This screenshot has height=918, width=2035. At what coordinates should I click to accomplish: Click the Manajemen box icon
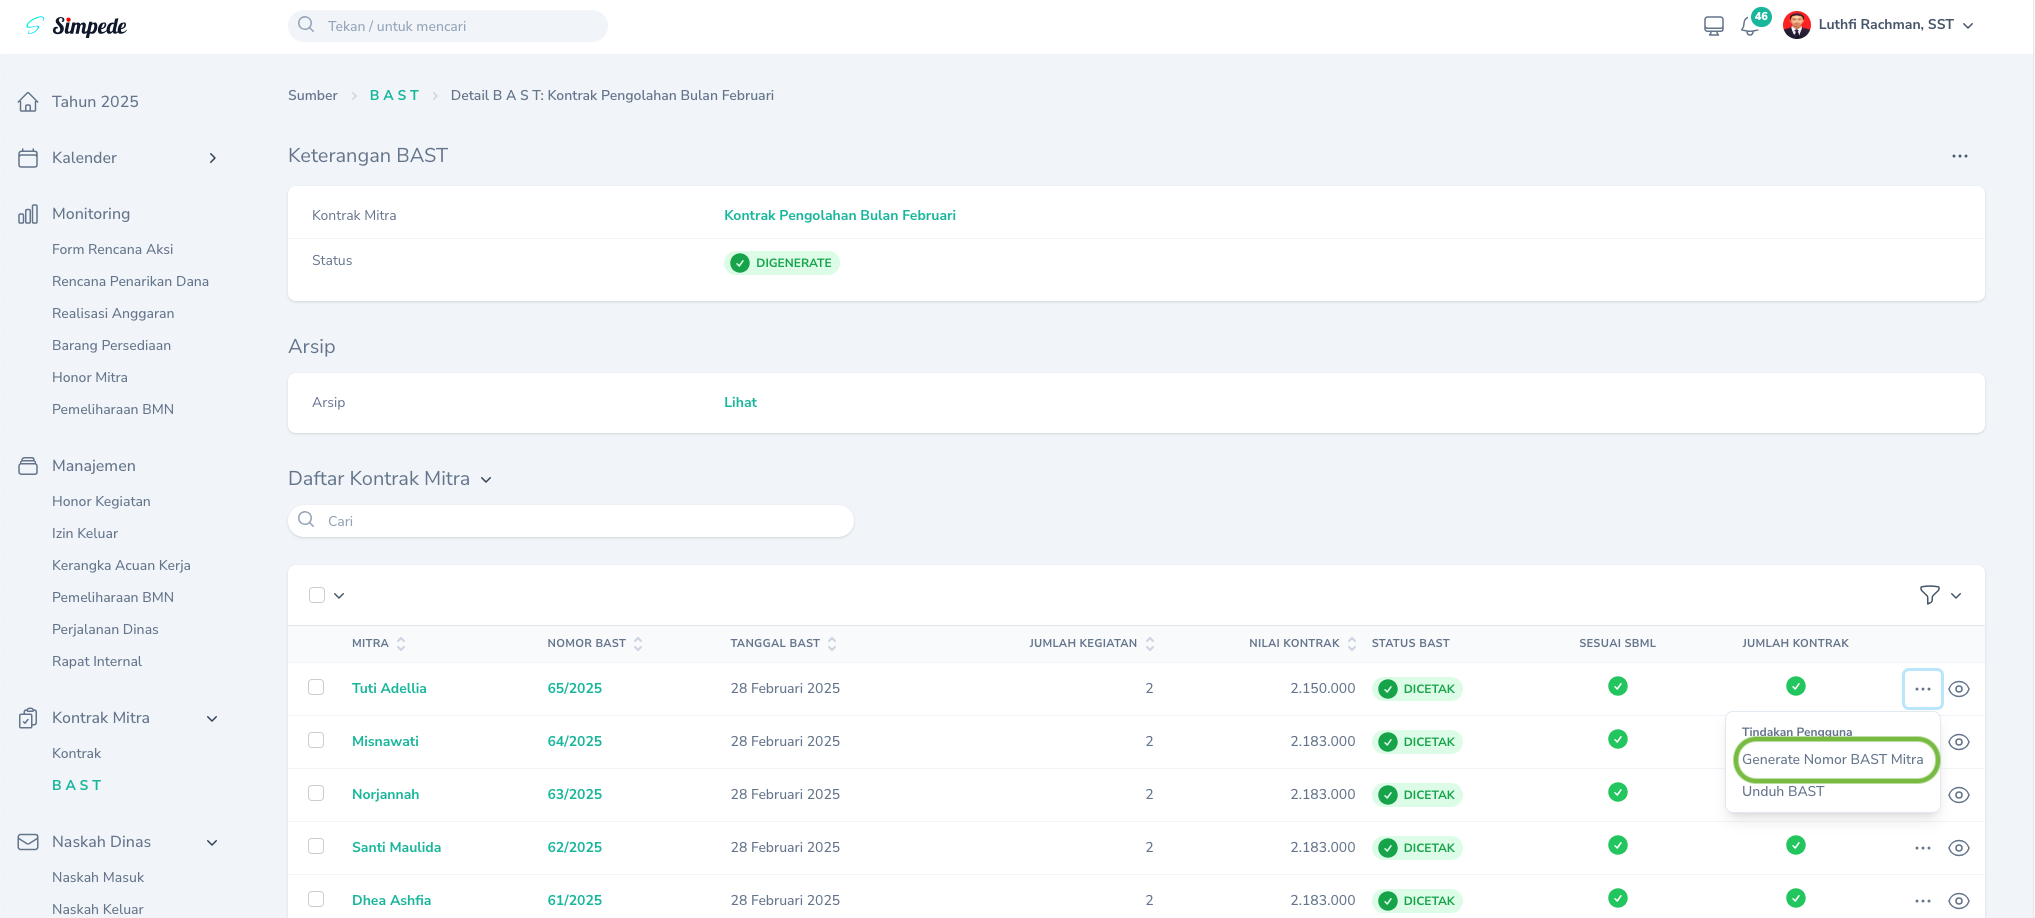coord(28,466)
